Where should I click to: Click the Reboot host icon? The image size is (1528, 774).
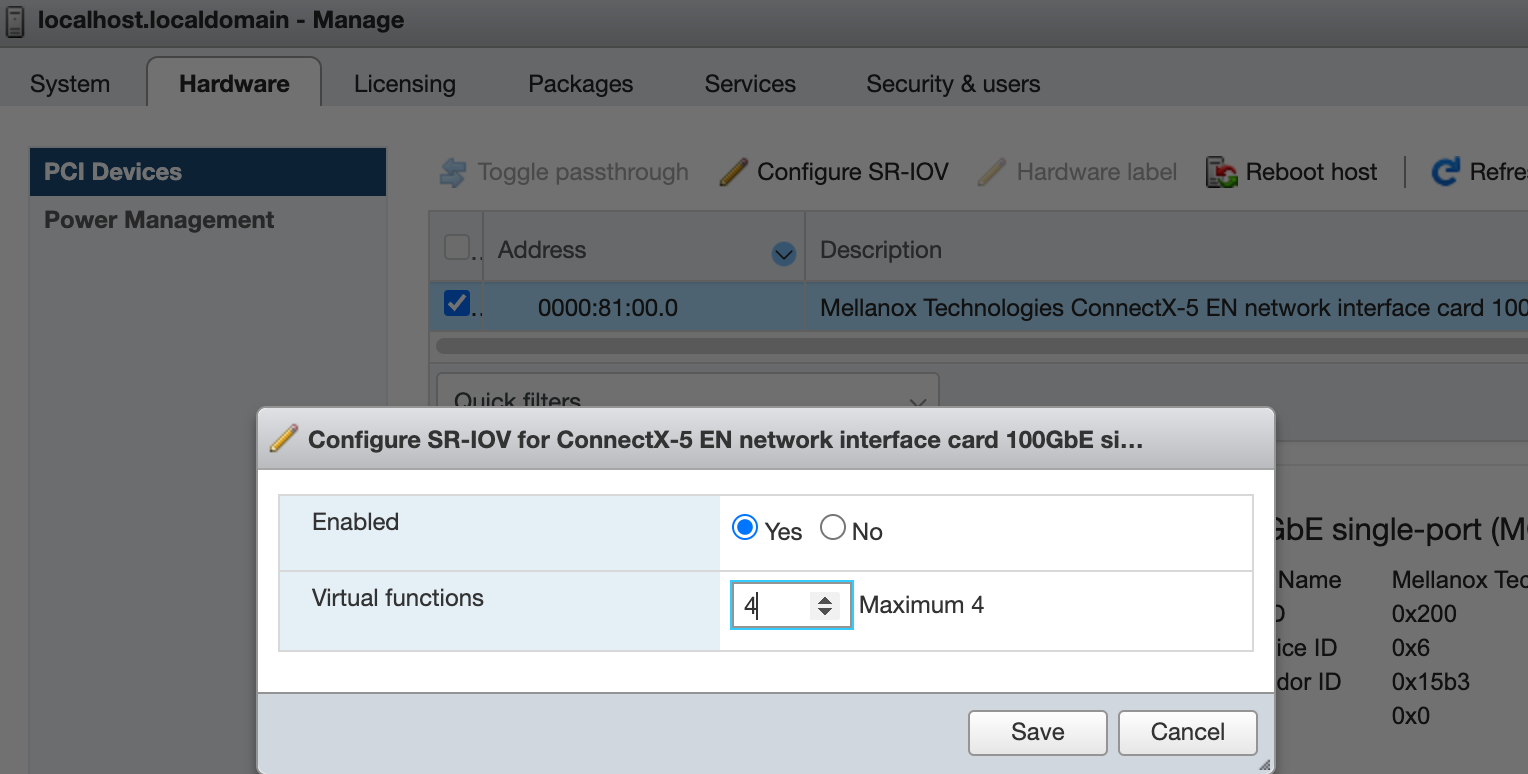click(1220, 171)
